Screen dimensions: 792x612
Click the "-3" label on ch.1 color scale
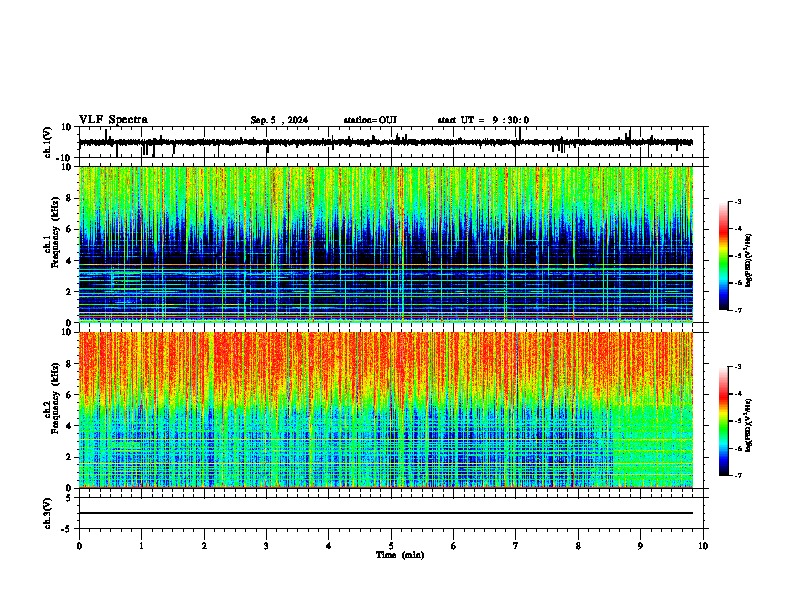coord(737,202)
